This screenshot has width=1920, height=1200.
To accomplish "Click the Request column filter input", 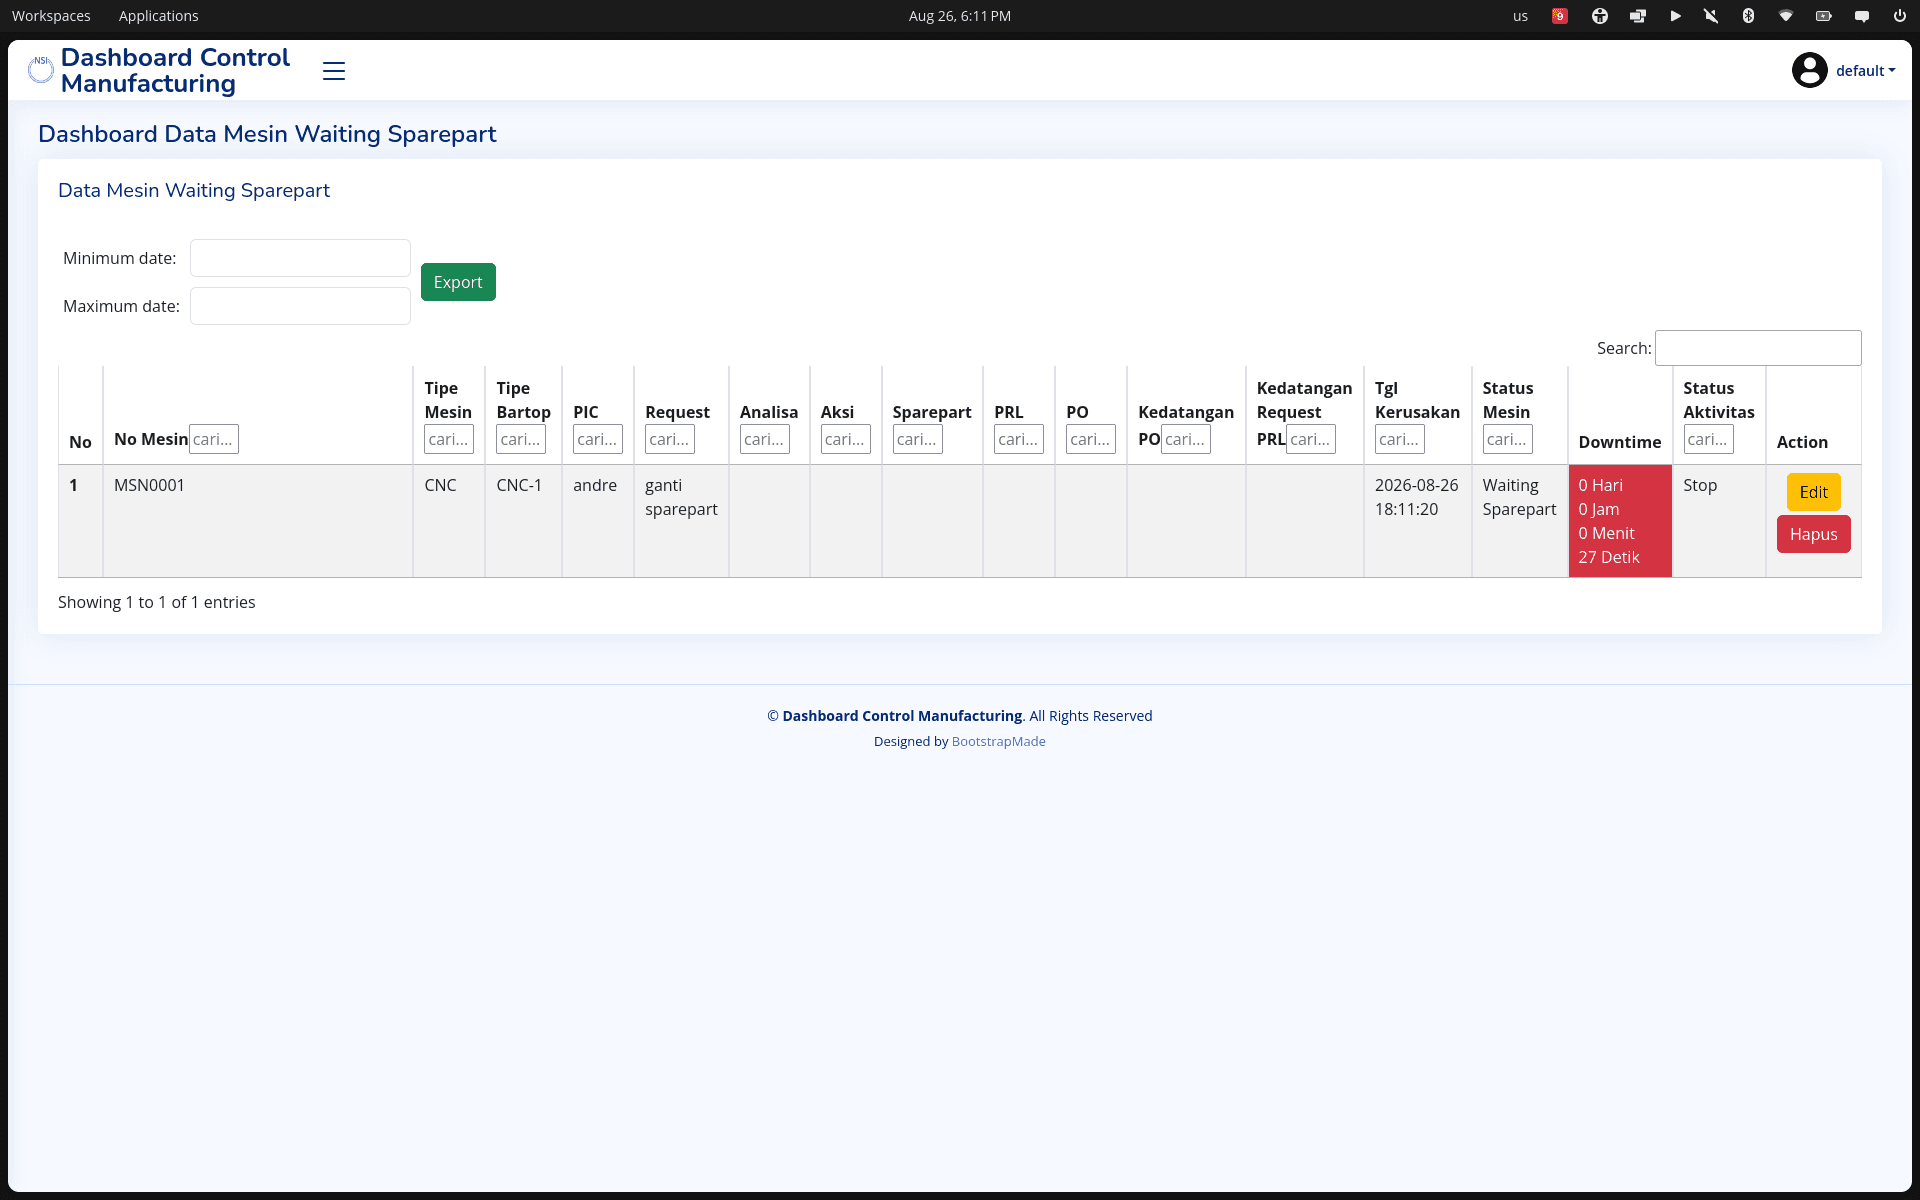I will [x=670, y=439].
